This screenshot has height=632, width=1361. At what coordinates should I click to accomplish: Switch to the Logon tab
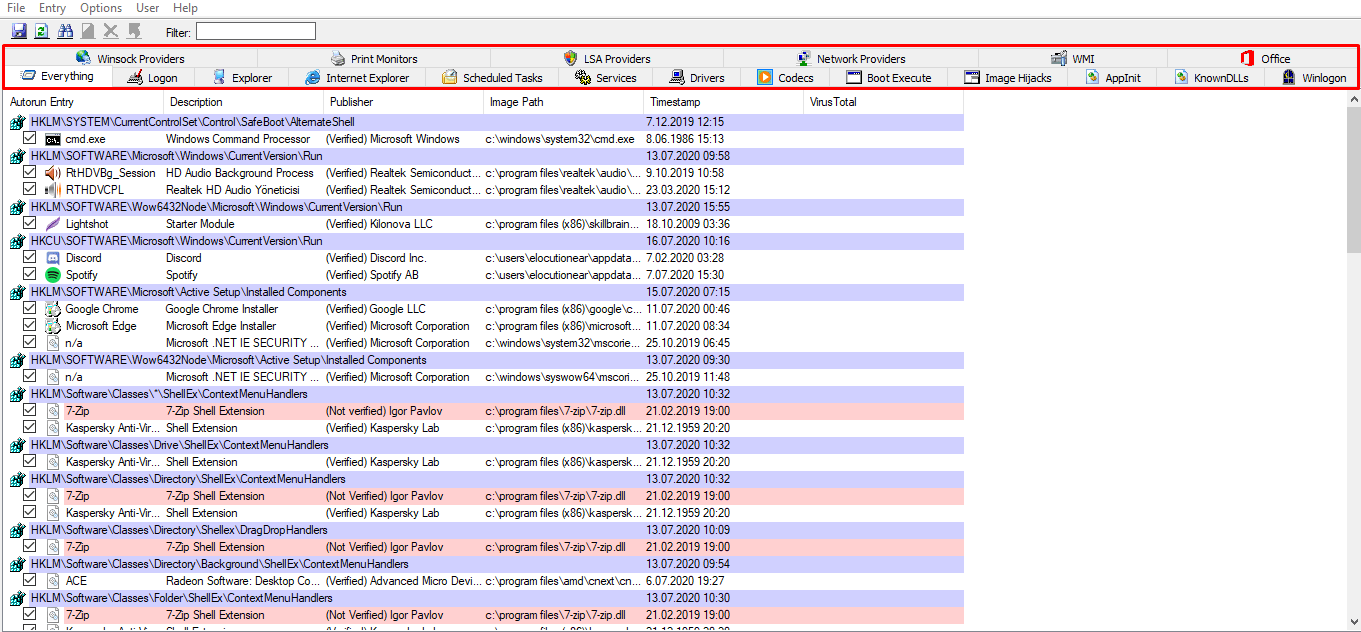(x=153, y=78)
